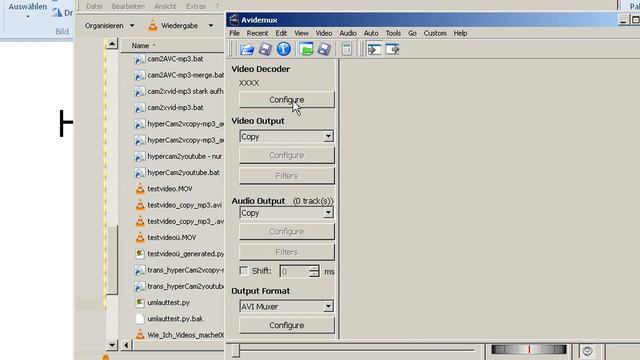Click the icon of cam2AVC-mp3.bat

(139, 59)
